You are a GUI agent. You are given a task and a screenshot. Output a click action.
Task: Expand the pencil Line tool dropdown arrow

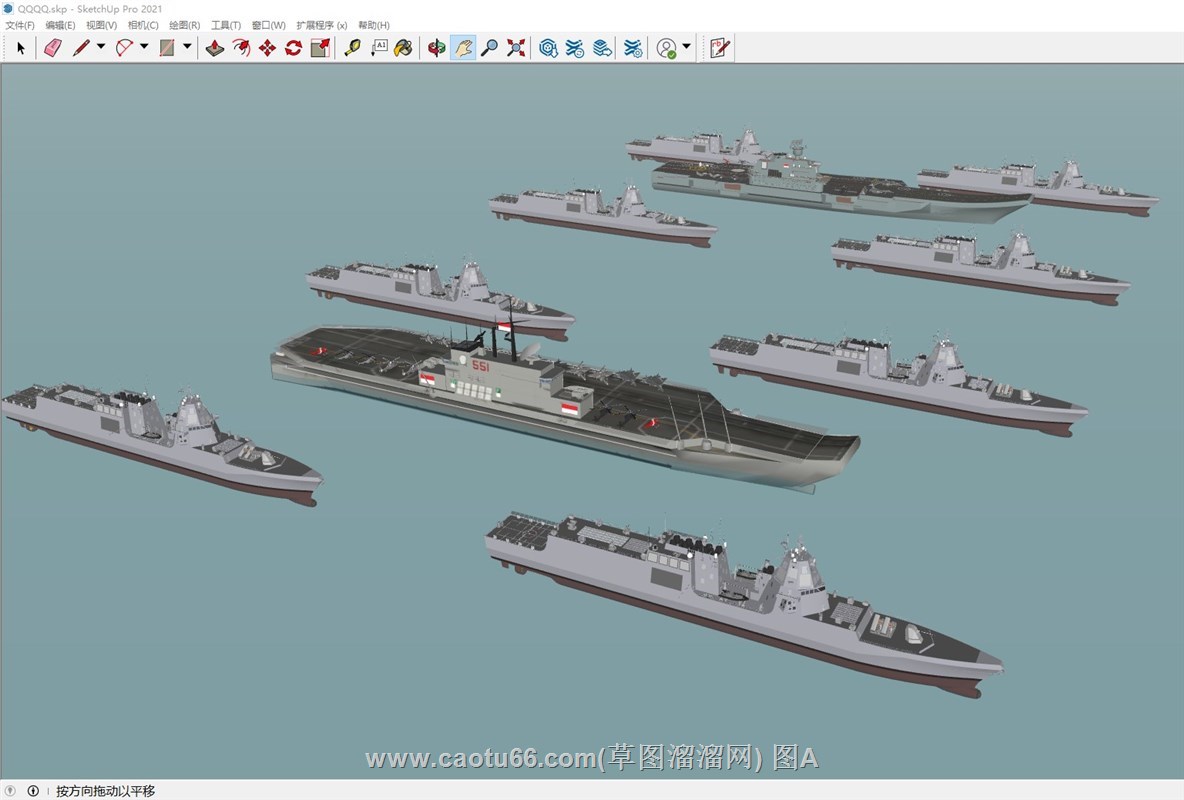pyautogui.click(x=100, y=47)
